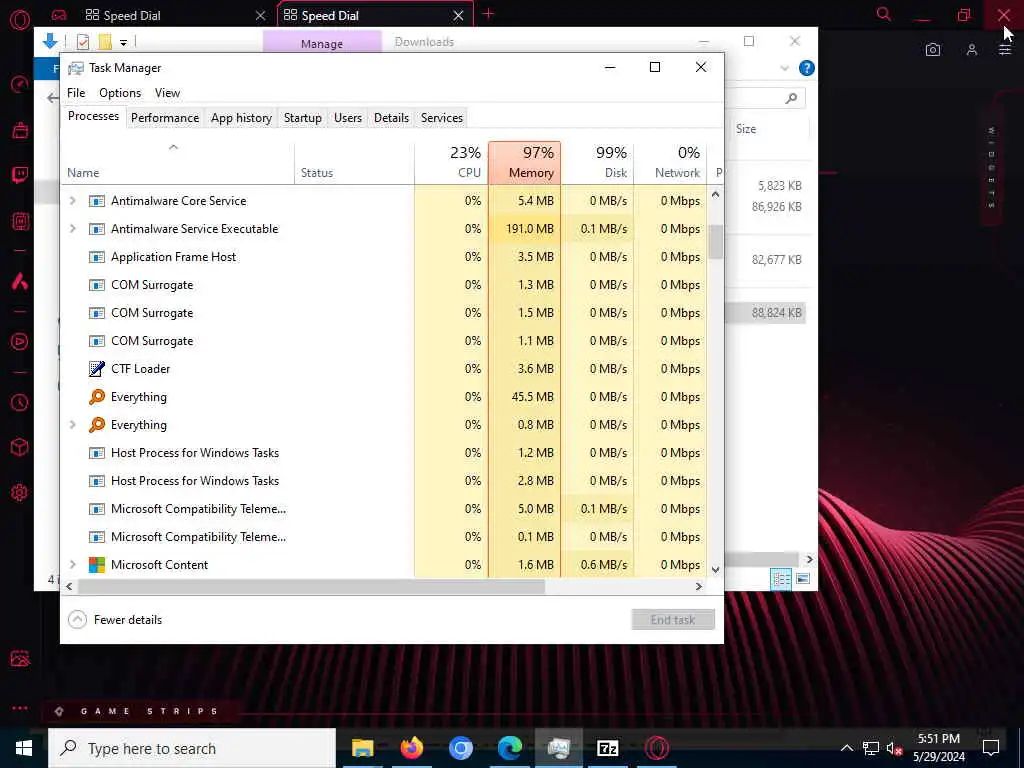Select Manage tab in File Explorer

tap(322, 42)
